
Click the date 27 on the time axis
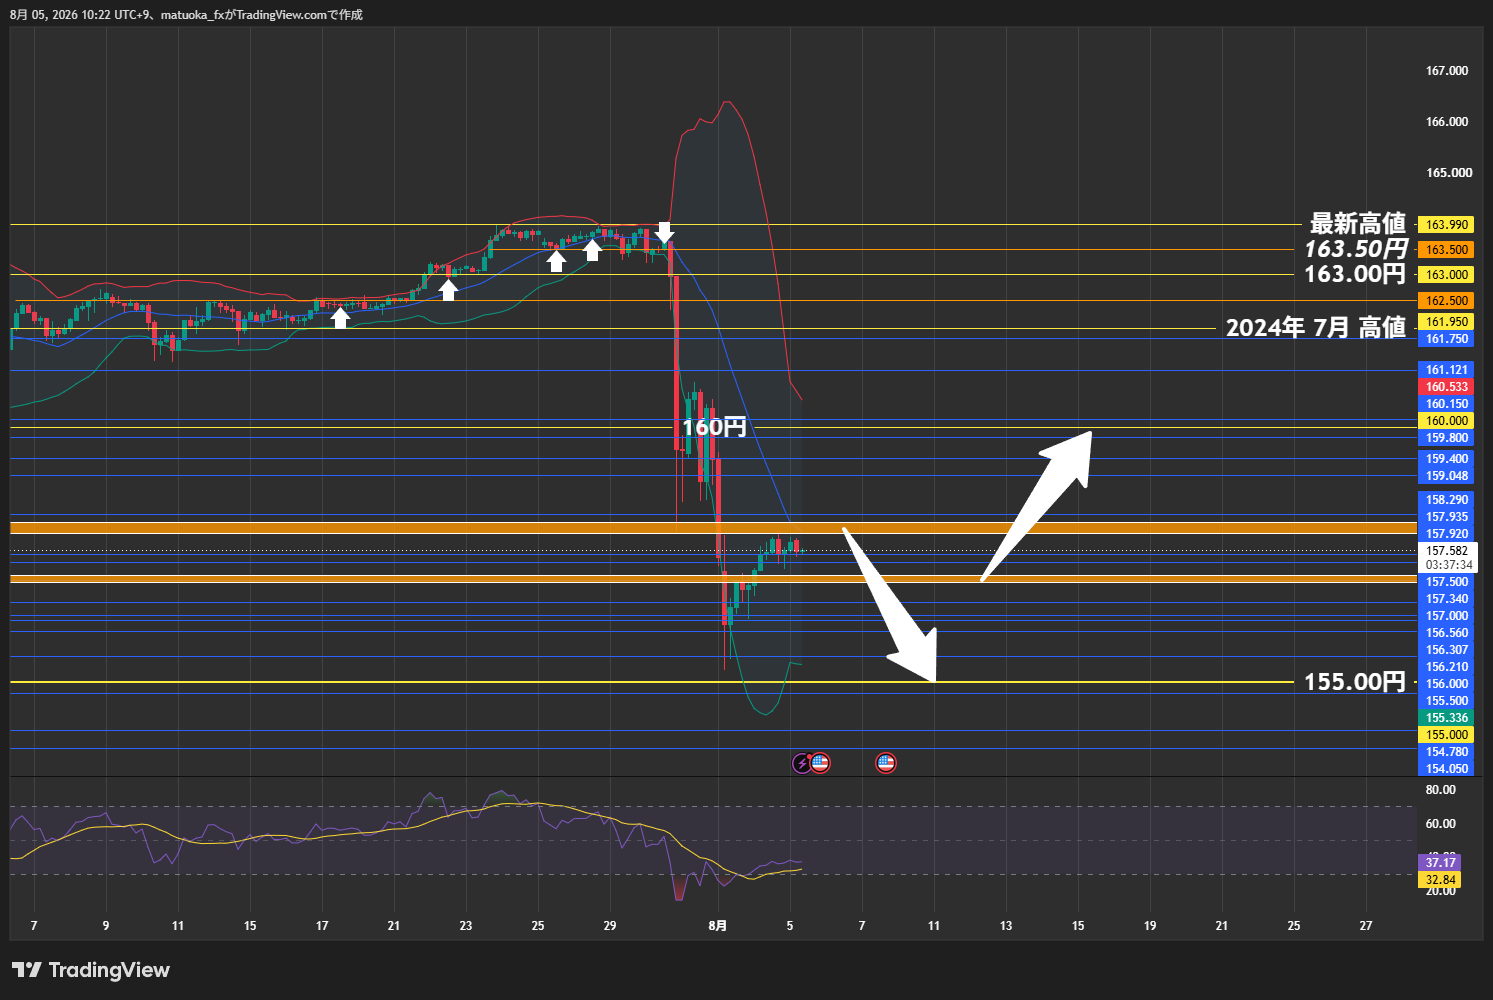click(1366, 926)
